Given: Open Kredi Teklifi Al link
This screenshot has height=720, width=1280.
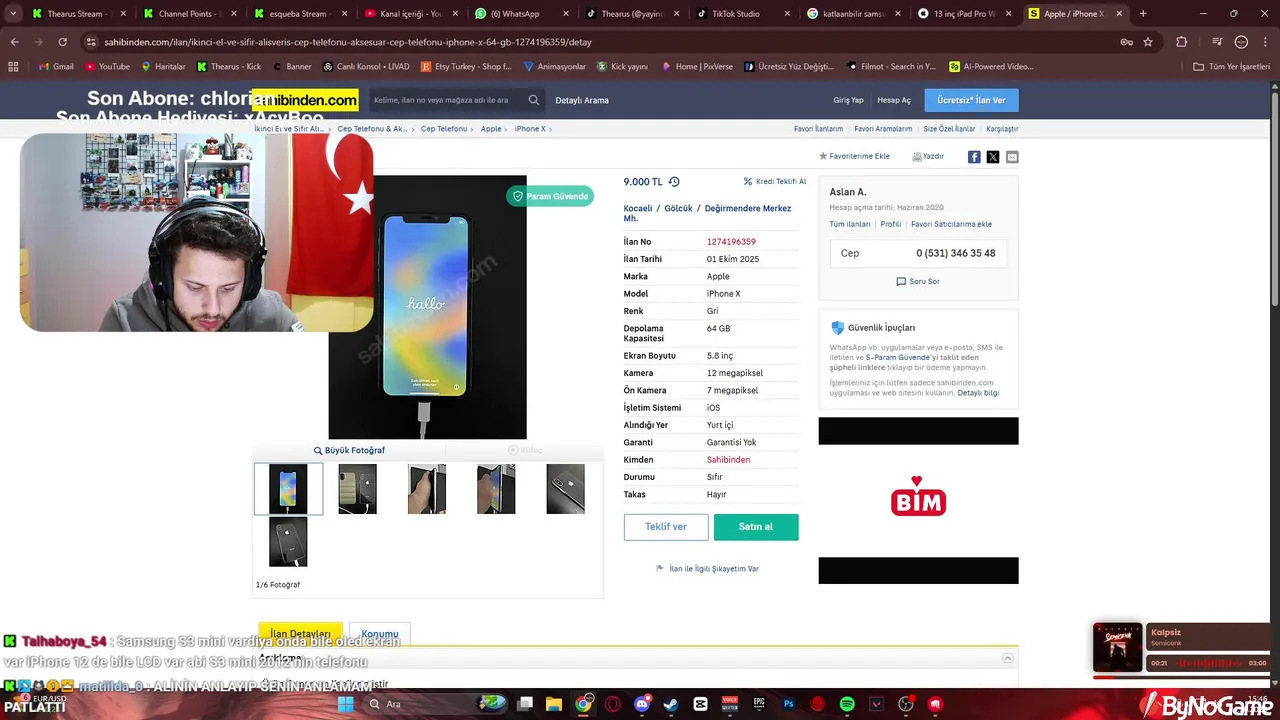Looking at the screenshot, I should [x=775, y=182].
